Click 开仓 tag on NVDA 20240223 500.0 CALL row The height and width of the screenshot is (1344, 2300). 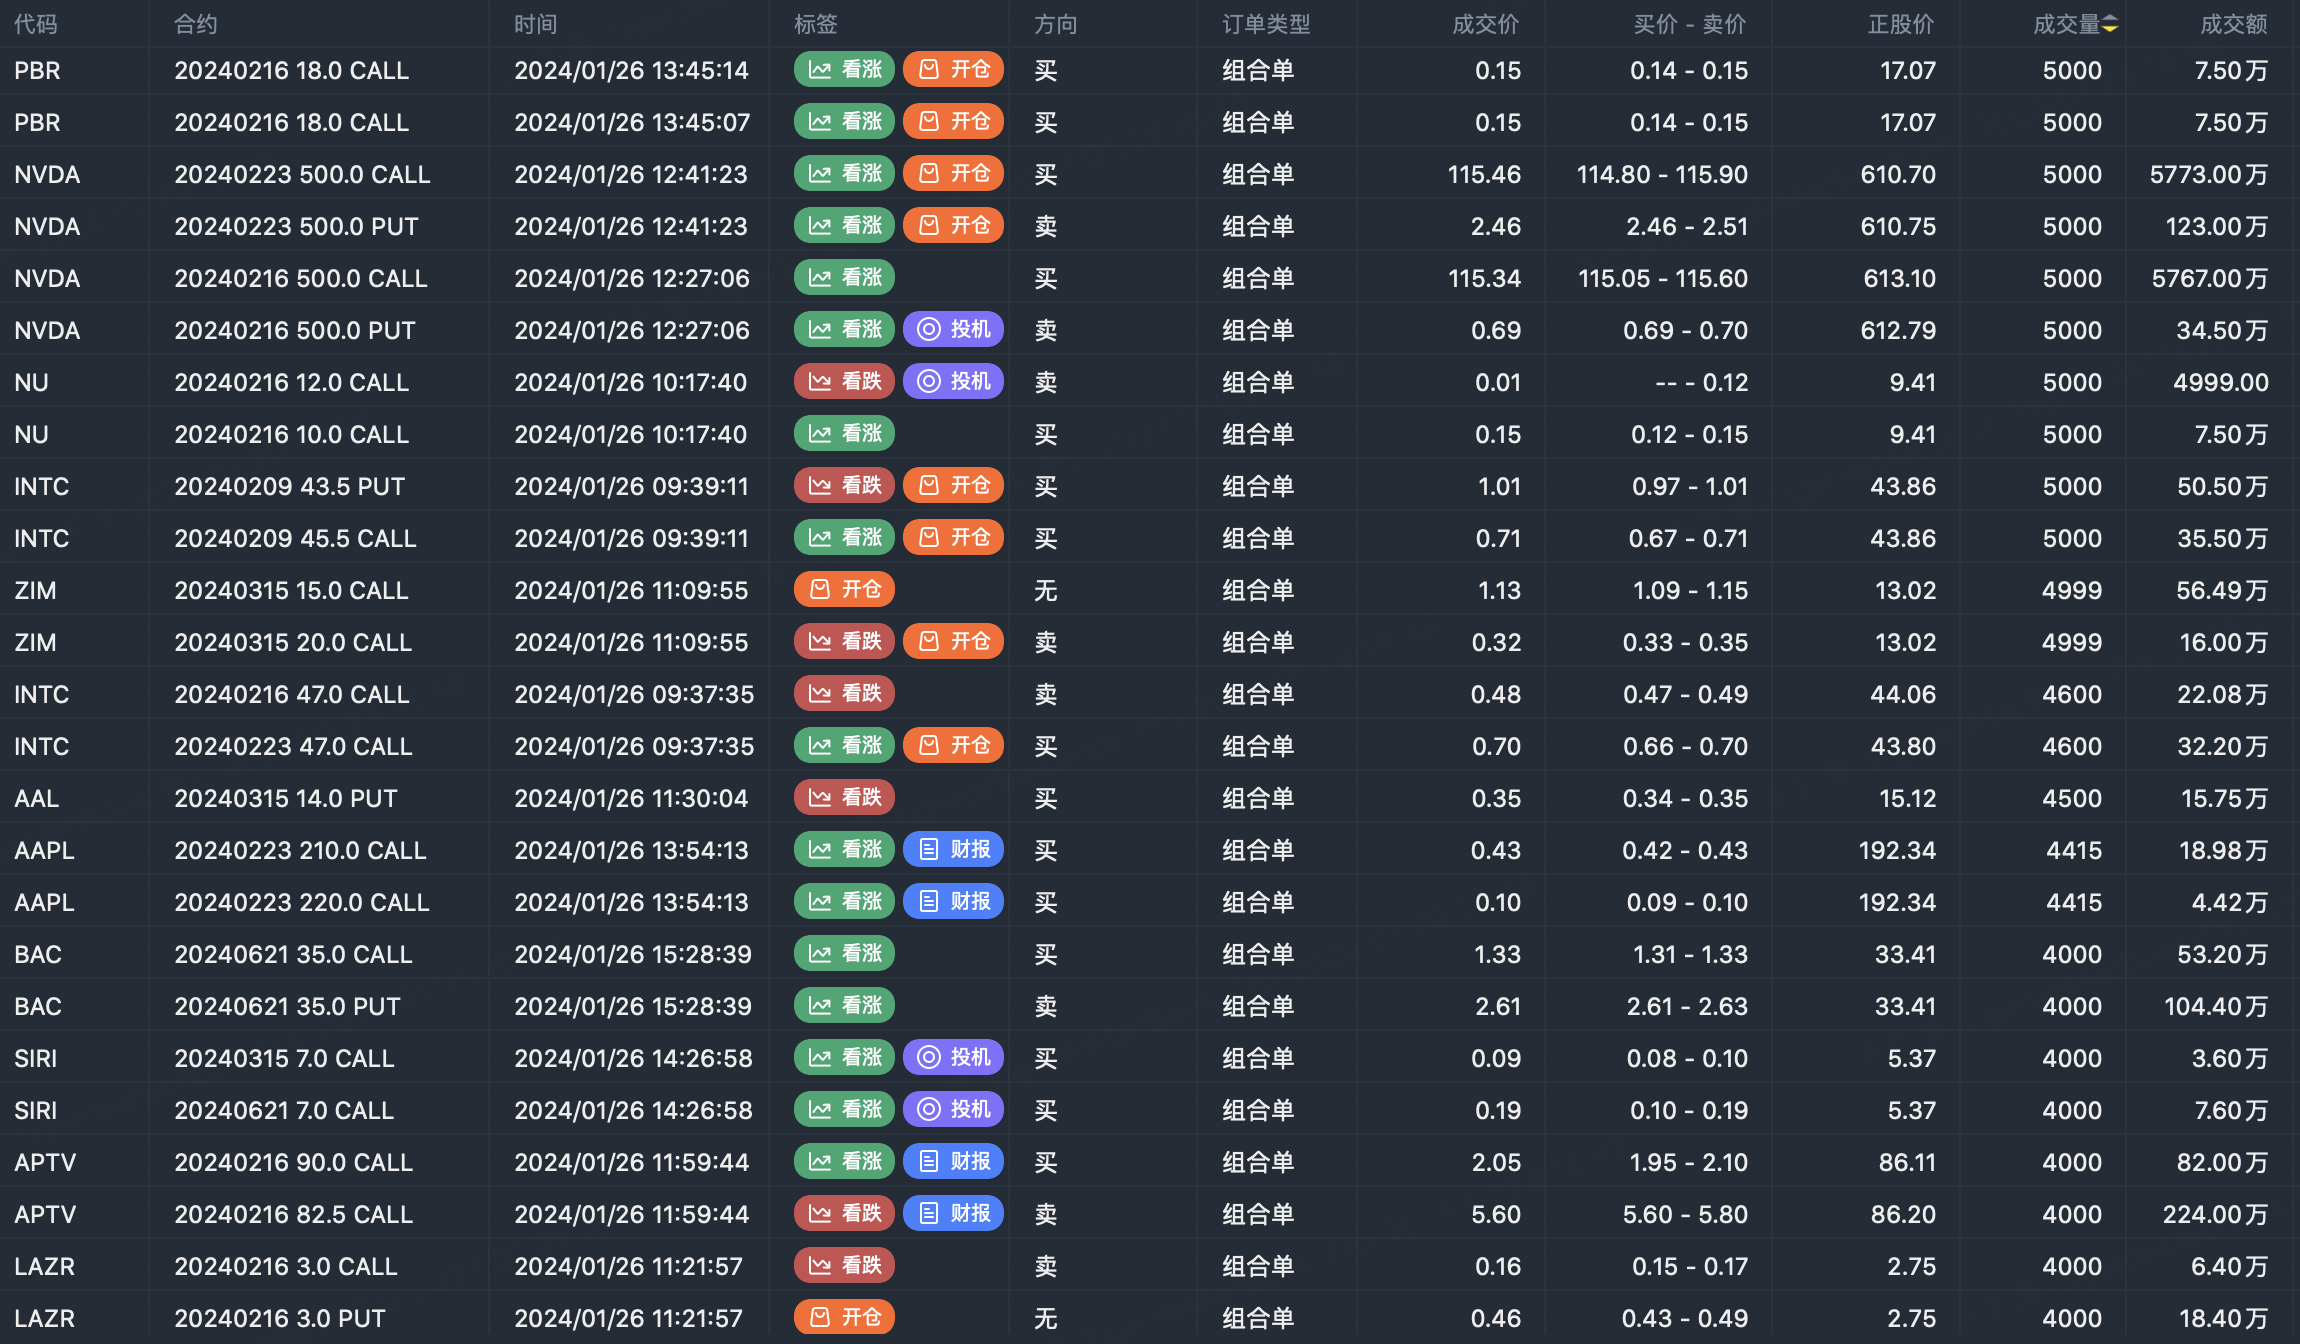point(953,174)
